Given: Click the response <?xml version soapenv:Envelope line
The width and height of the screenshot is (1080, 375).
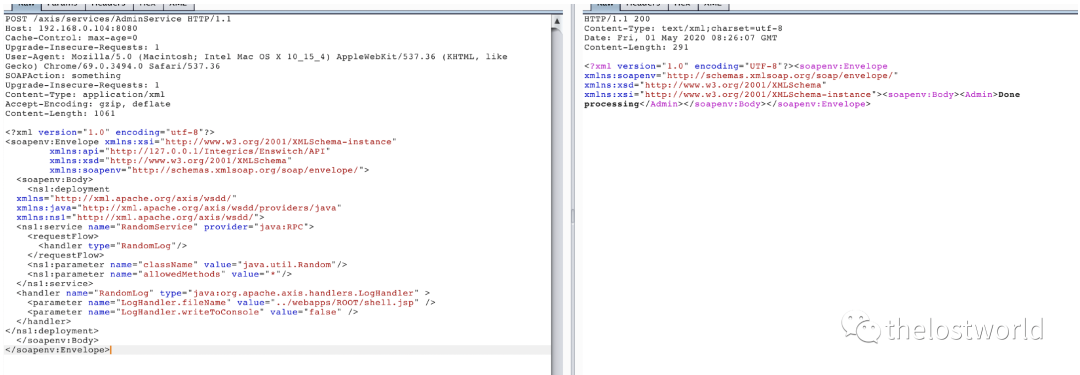Looking at the screenshot, I should (x=736, y=66).
